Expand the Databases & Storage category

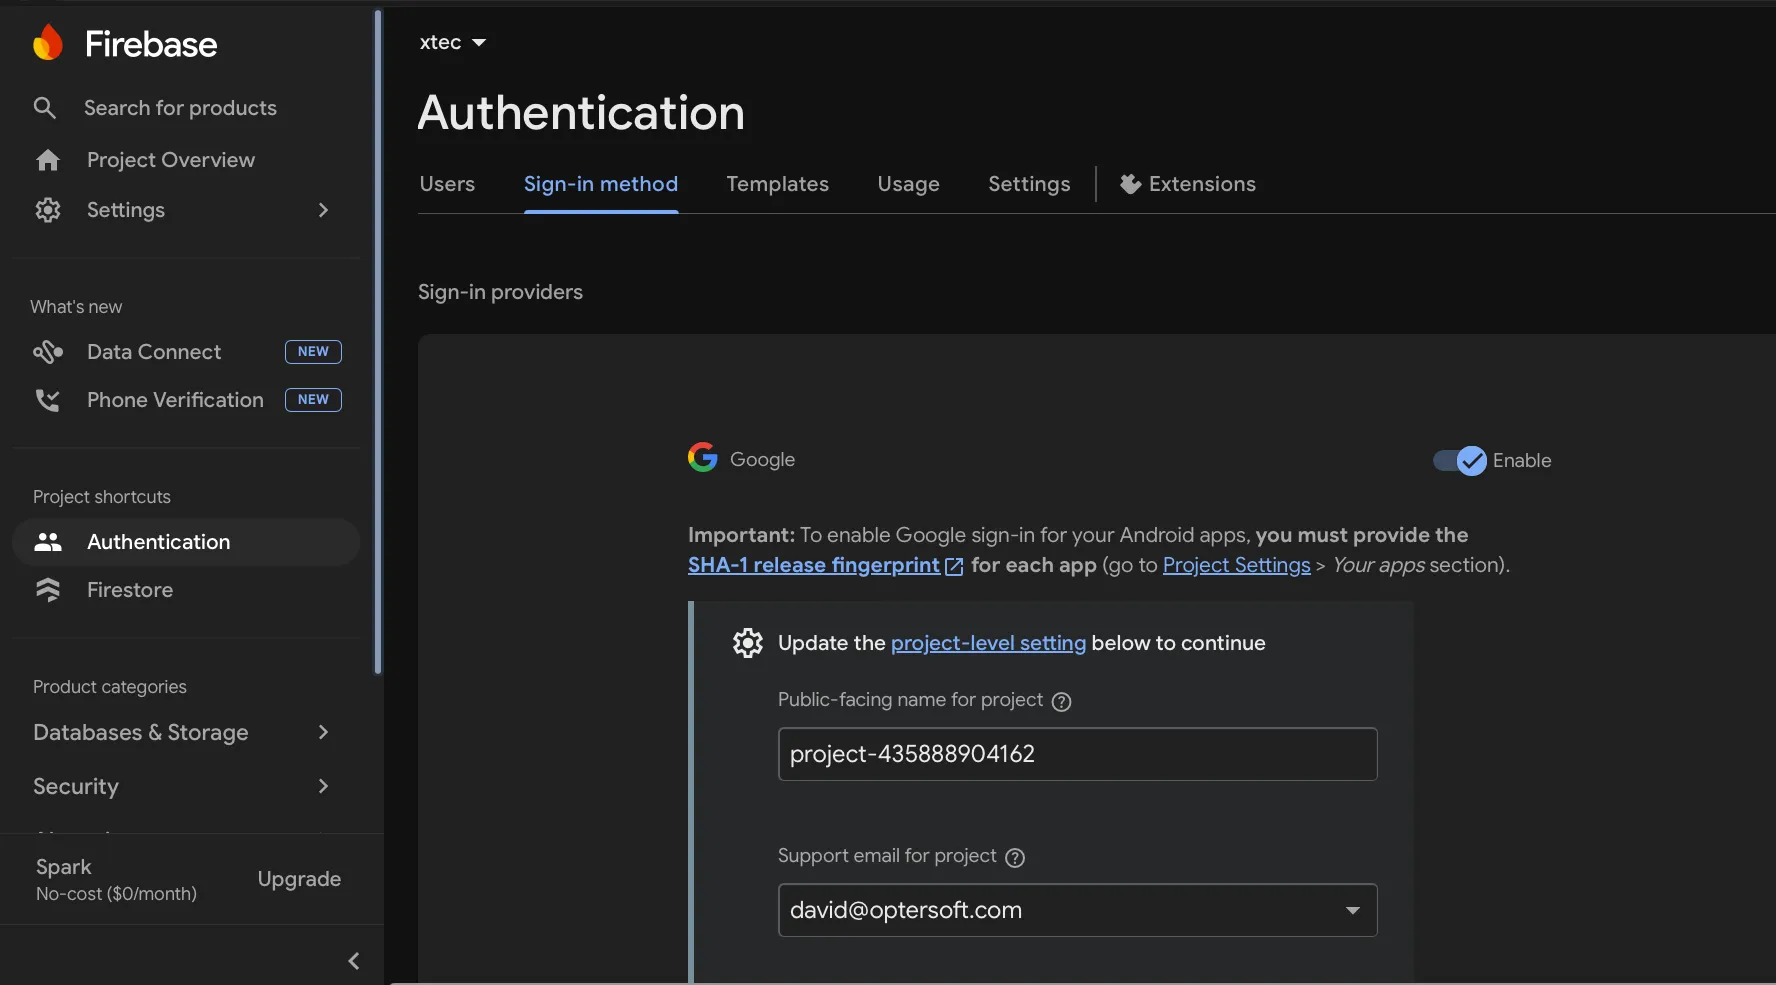[x=322, y=732]
